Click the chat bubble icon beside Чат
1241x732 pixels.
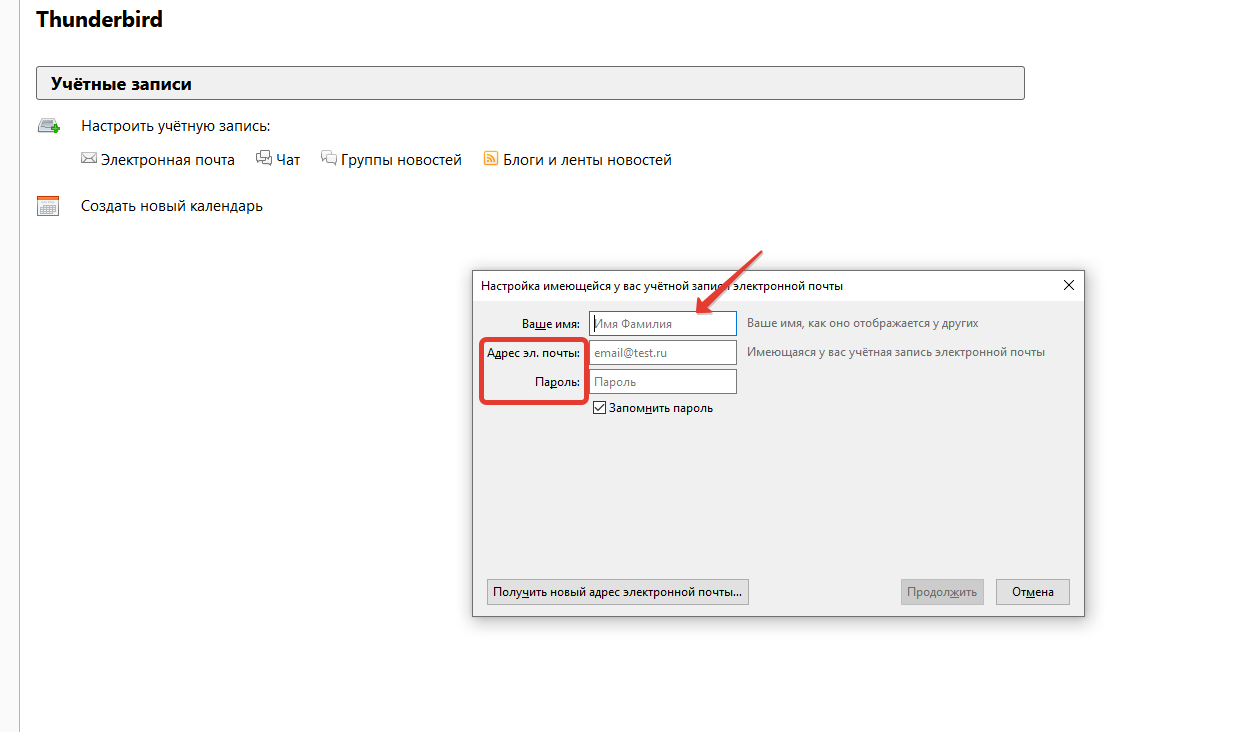click(x=264, y=159)
